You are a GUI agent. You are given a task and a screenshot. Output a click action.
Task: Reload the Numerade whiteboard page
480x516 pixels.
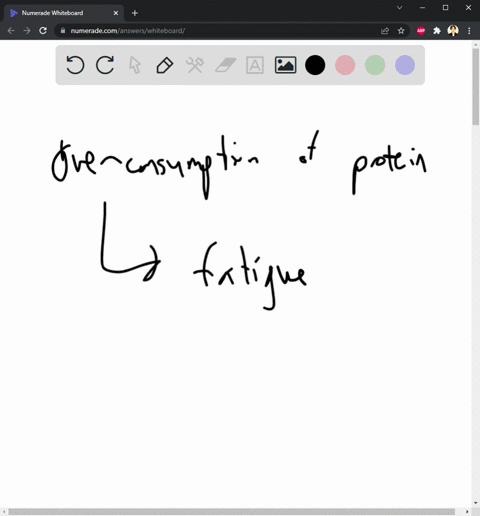(43, 31)
